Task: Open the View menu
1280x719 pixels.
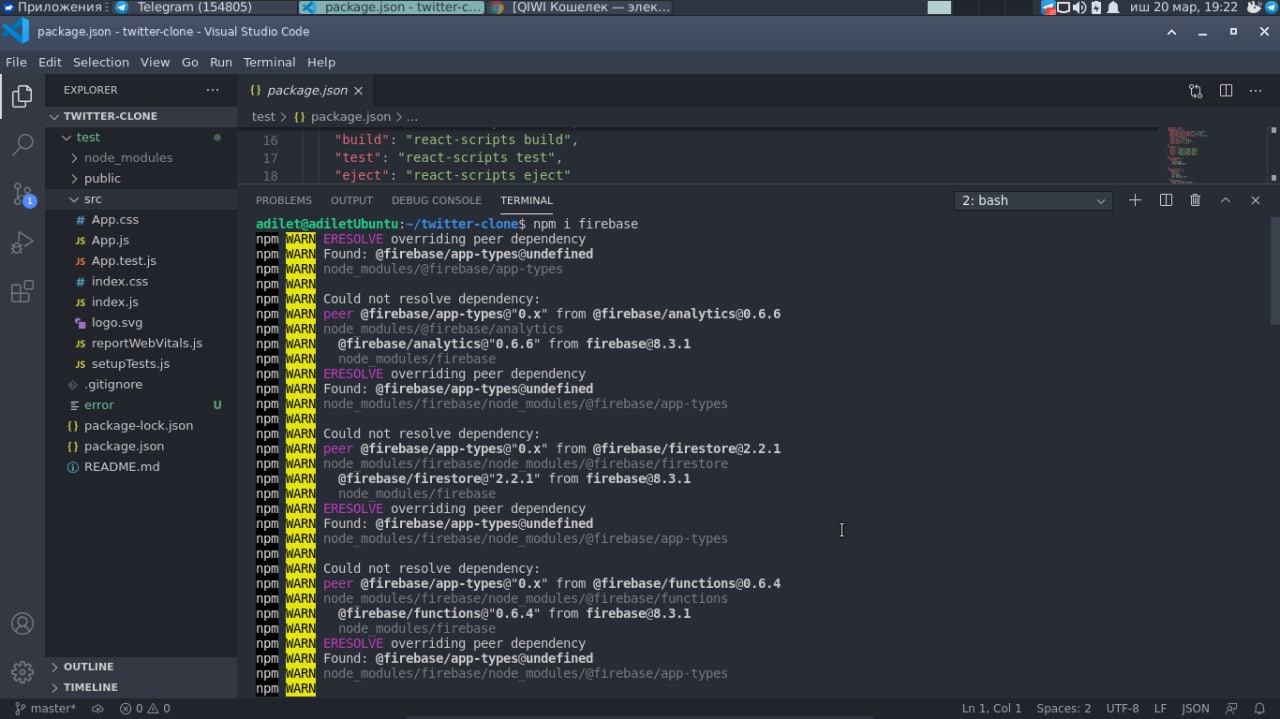Action: pos(155,62)
